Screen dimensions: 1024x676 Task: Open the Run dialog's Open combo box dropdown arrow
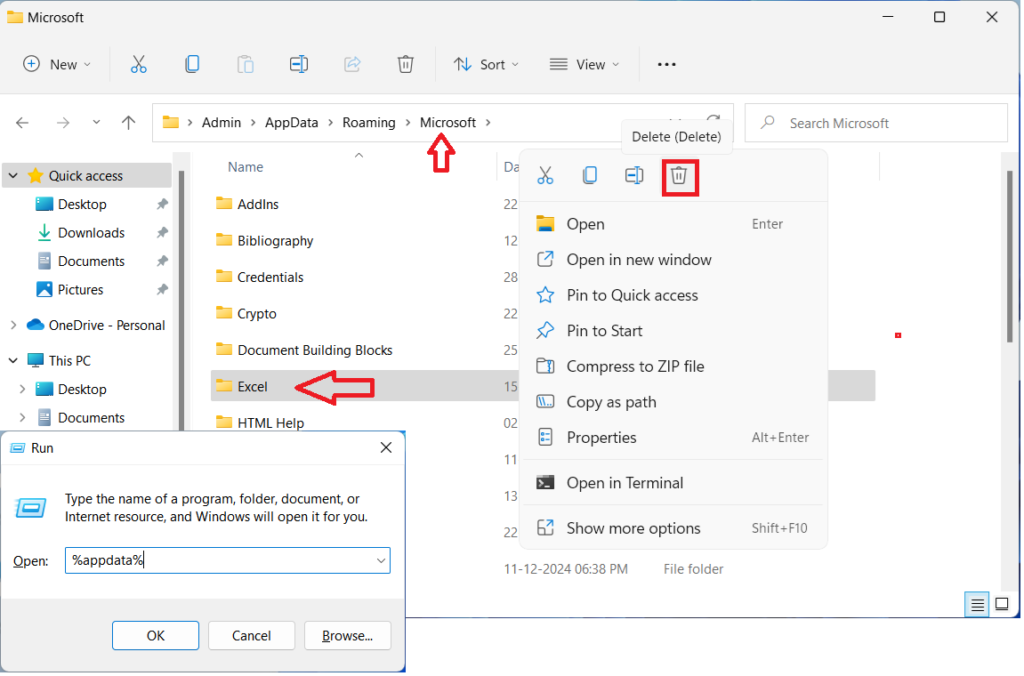381,561
